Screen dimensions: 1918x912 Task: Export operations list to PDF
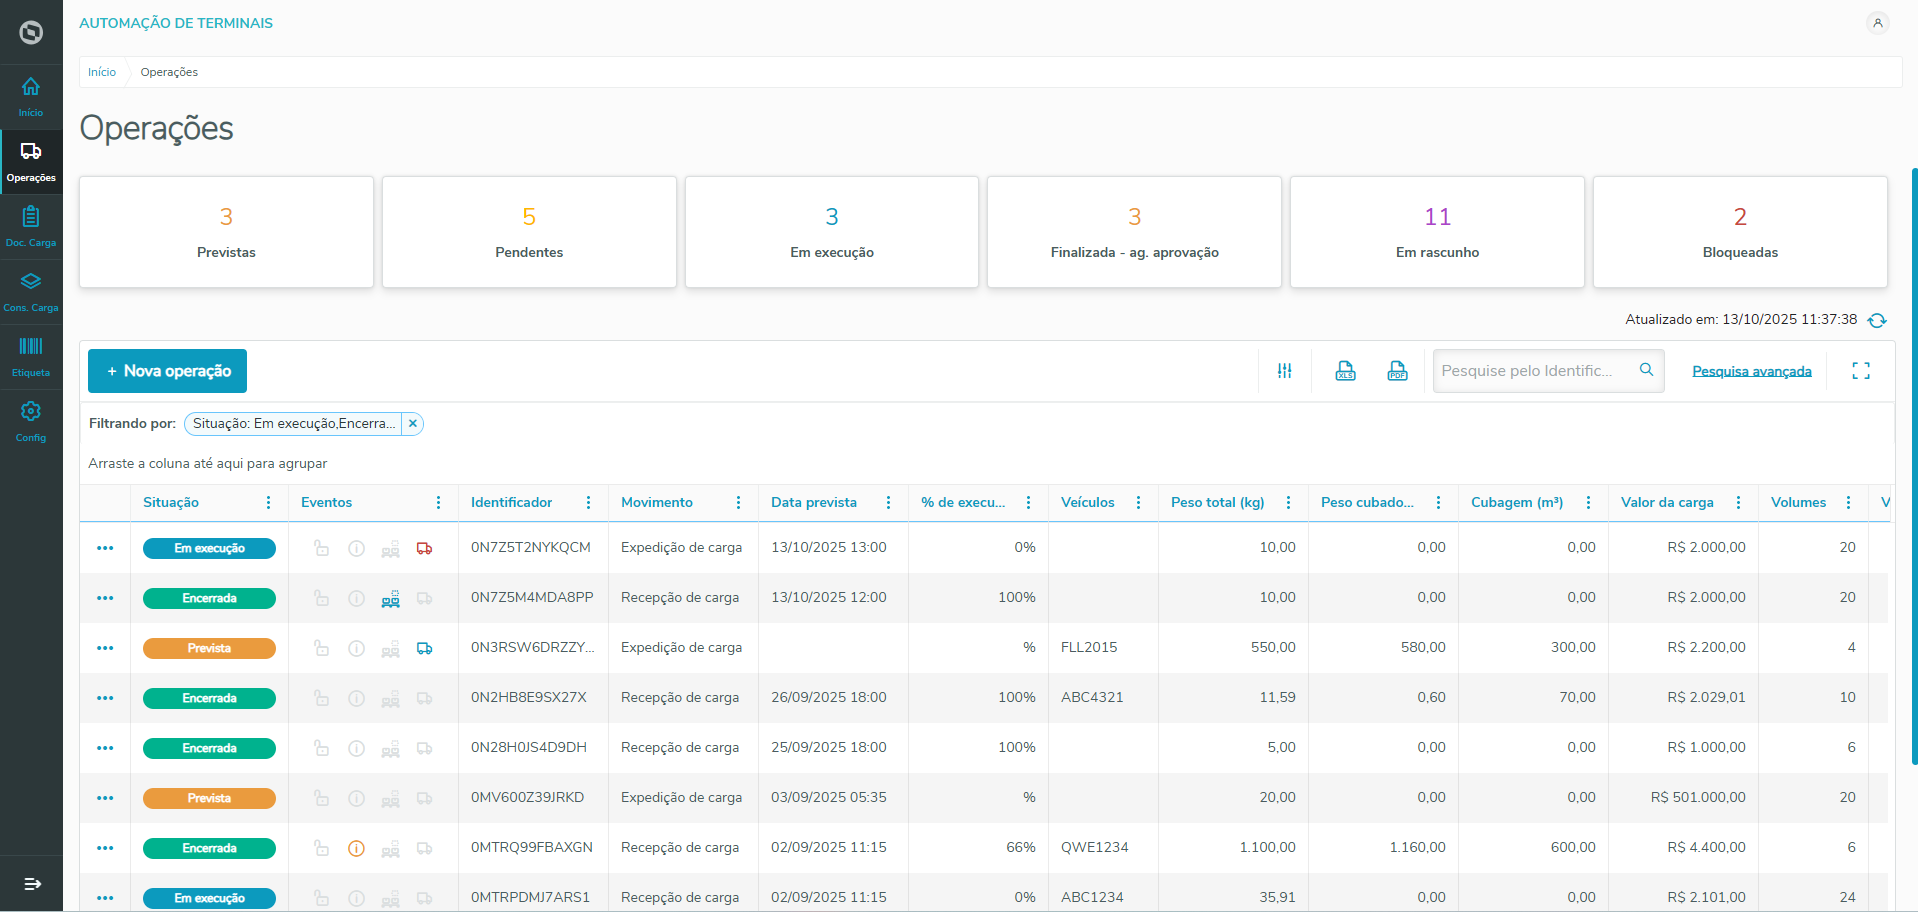[x=1397, y=371]
